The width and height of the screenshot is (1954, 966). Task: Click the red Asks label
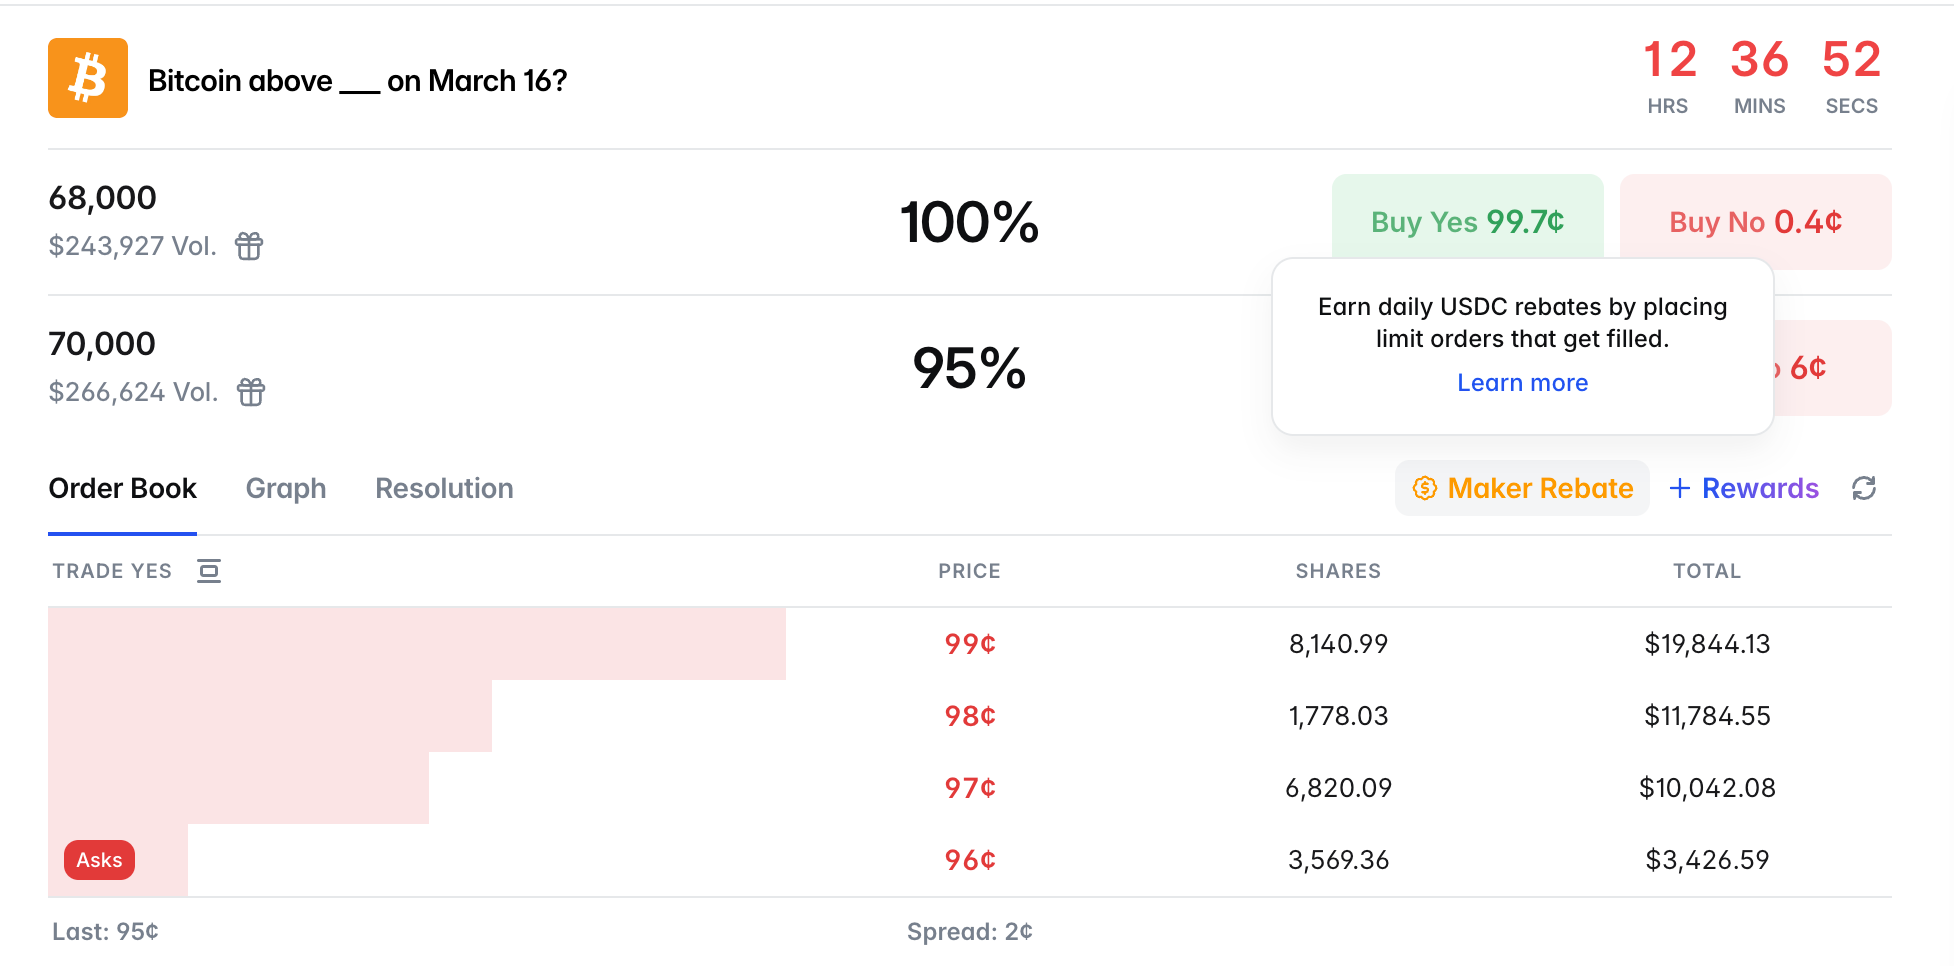pos(99,860)
